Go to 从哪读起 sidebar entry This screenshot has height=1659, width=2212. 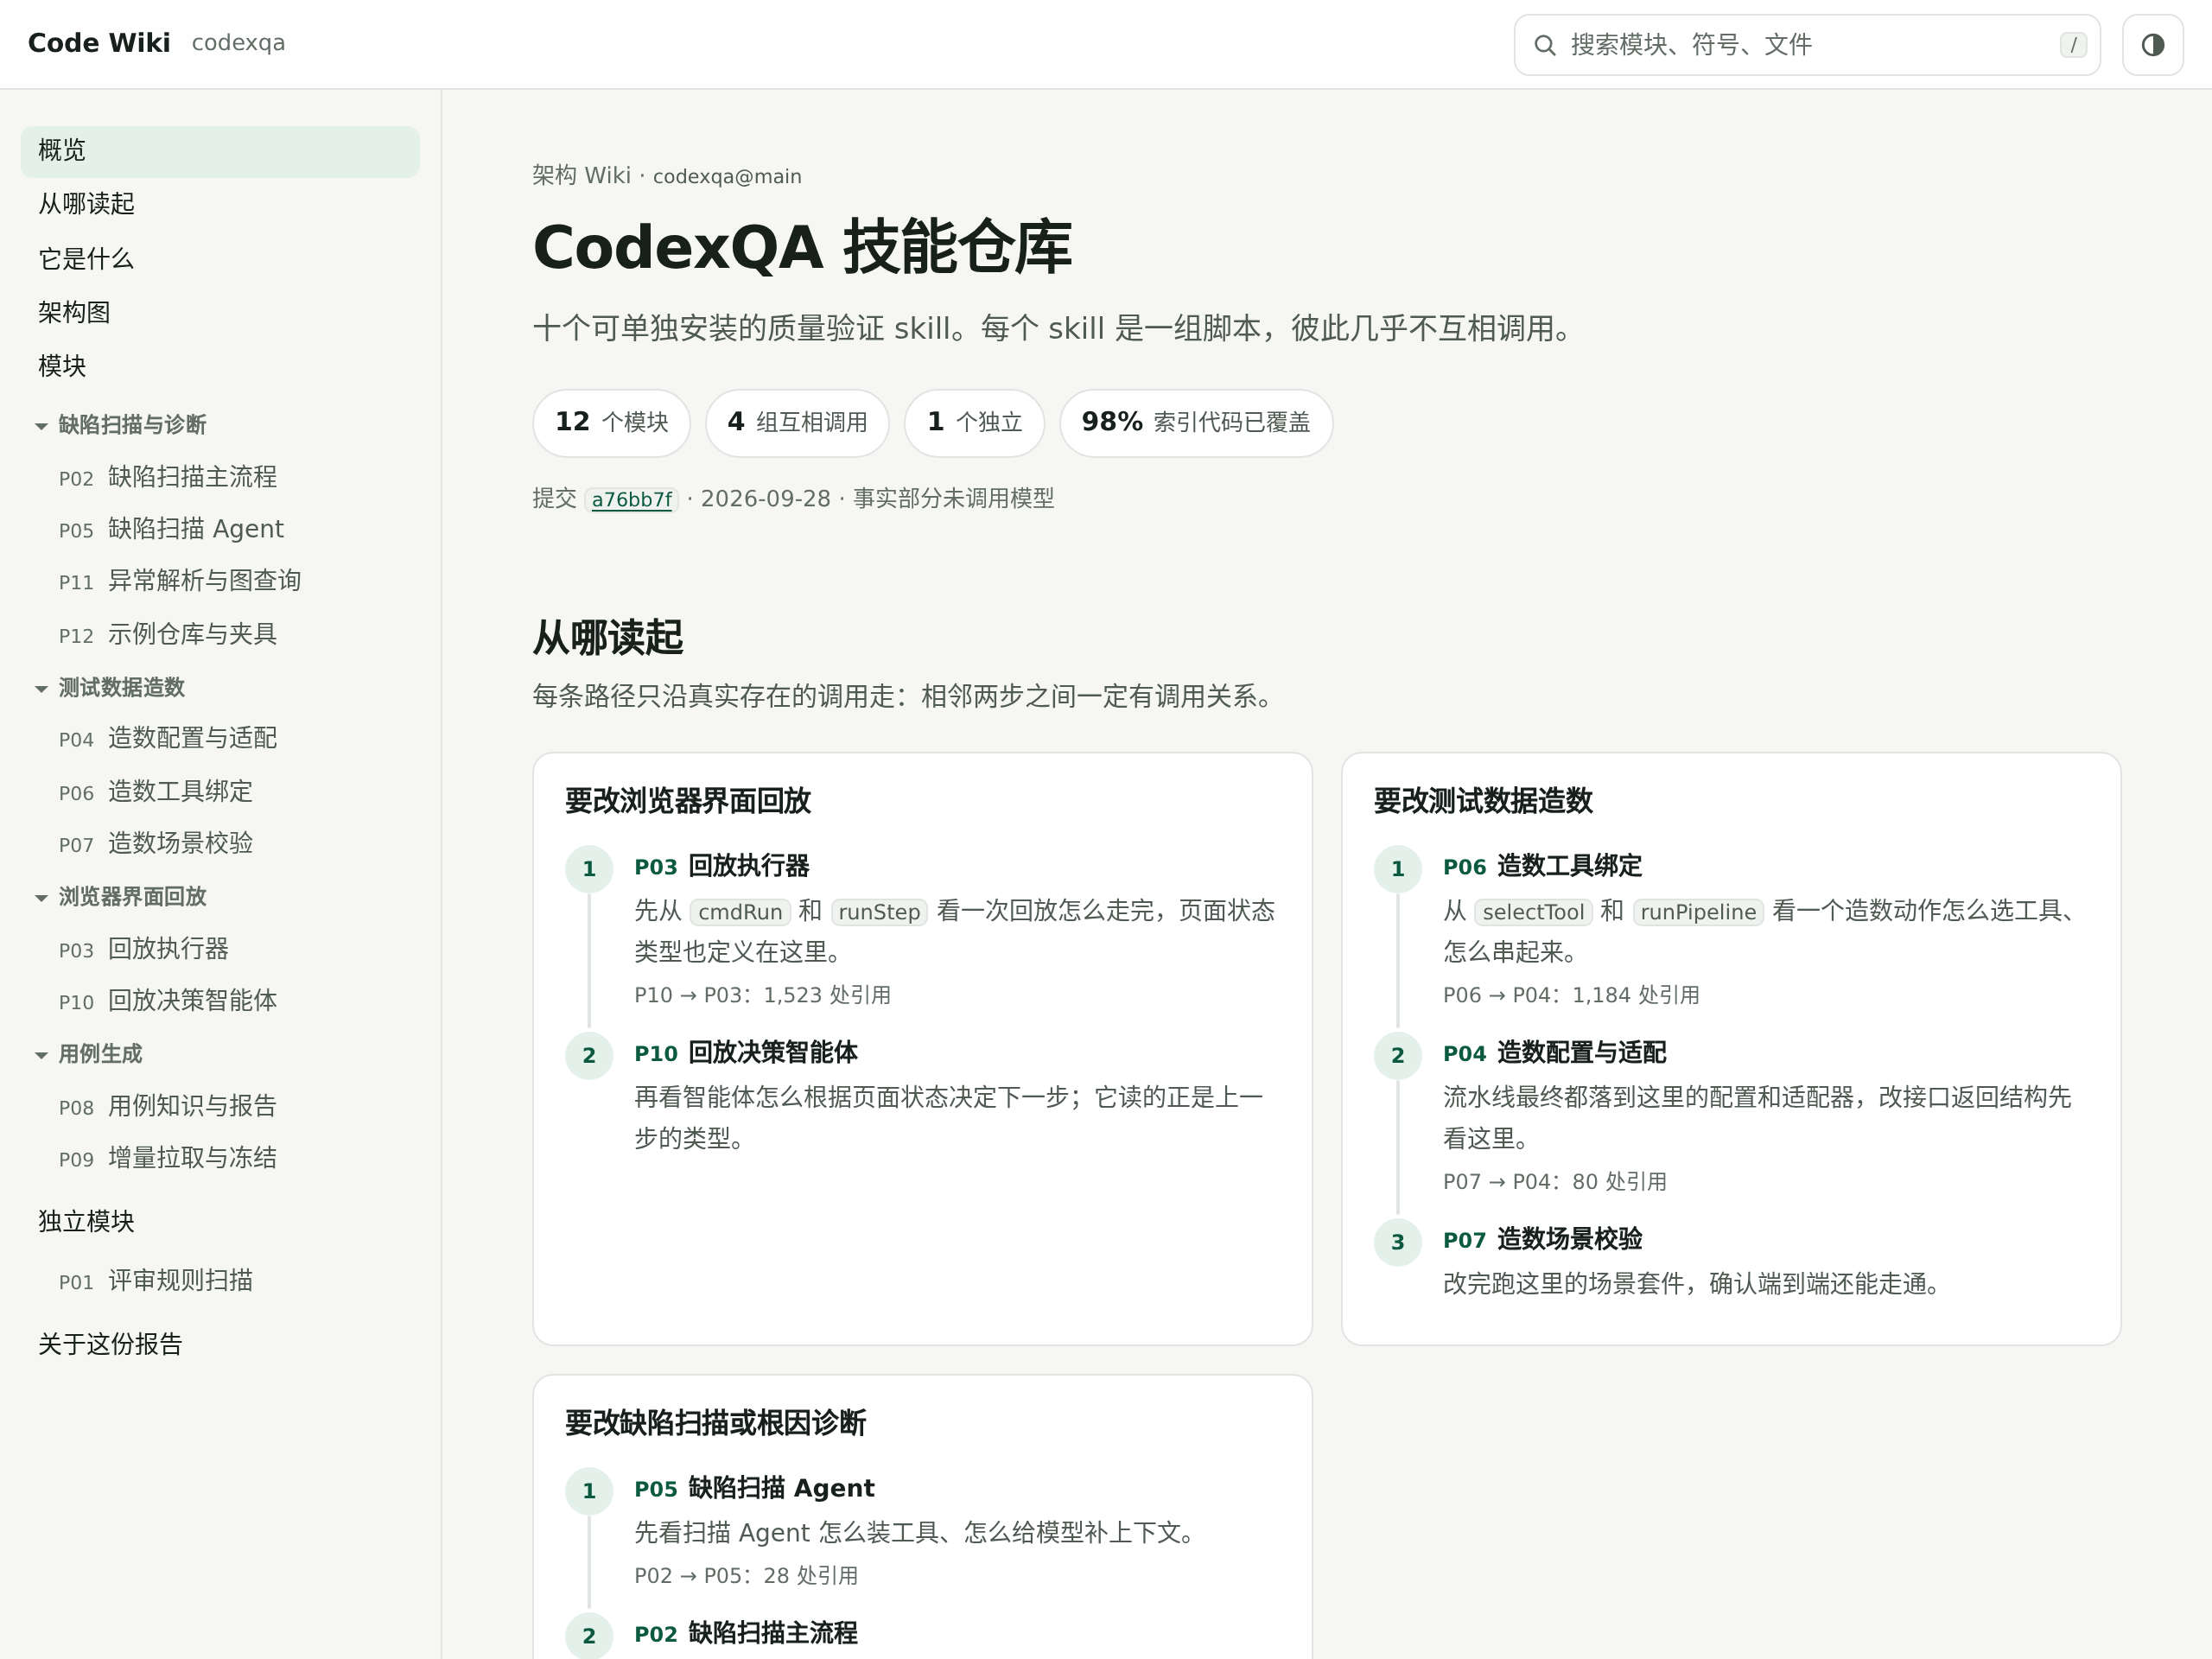click(x=220, y=205)
